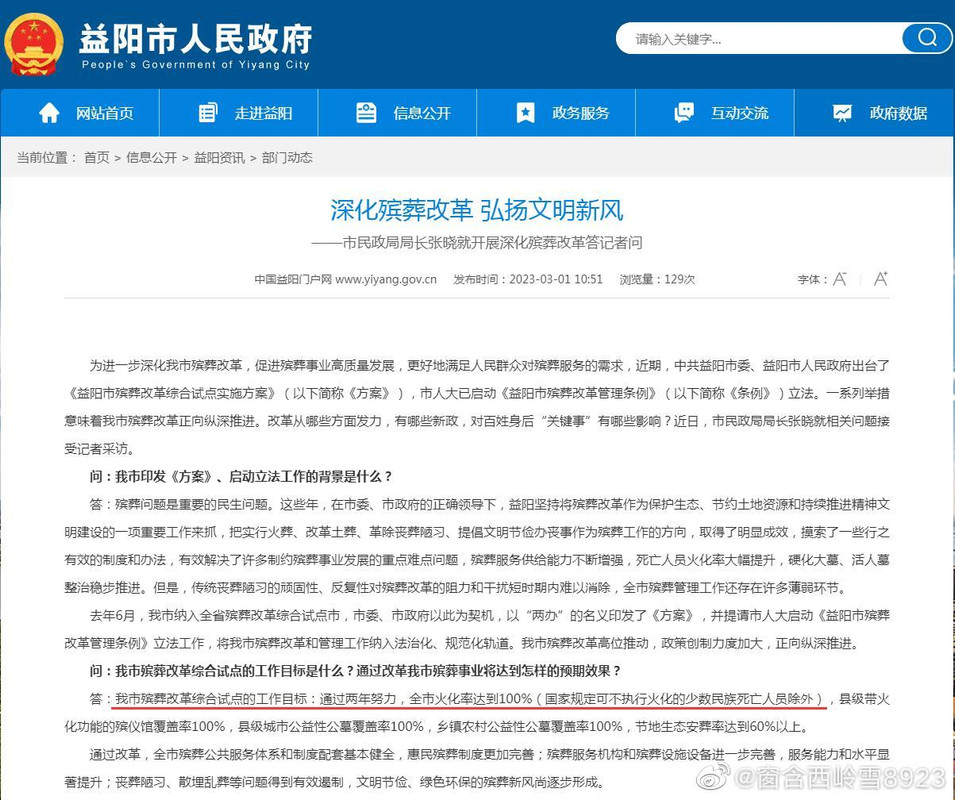The height and width of the screenshot is (800, 955).
Task: Click the opening paragraph starting 为进一步深化我市殡葬改革
Action: (x=477, y=407)
